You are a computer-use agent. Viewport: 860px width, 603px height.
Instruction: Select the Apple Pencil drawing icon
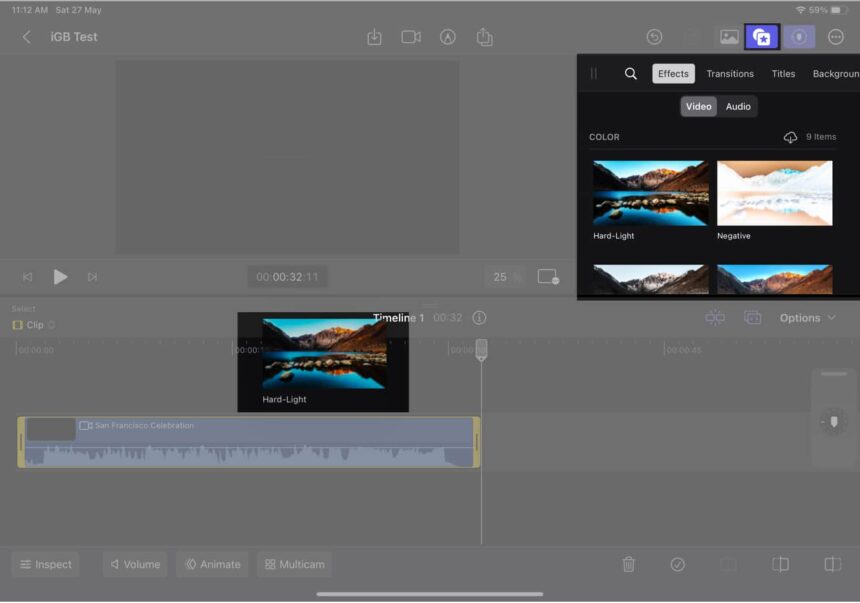click(448, 37)
